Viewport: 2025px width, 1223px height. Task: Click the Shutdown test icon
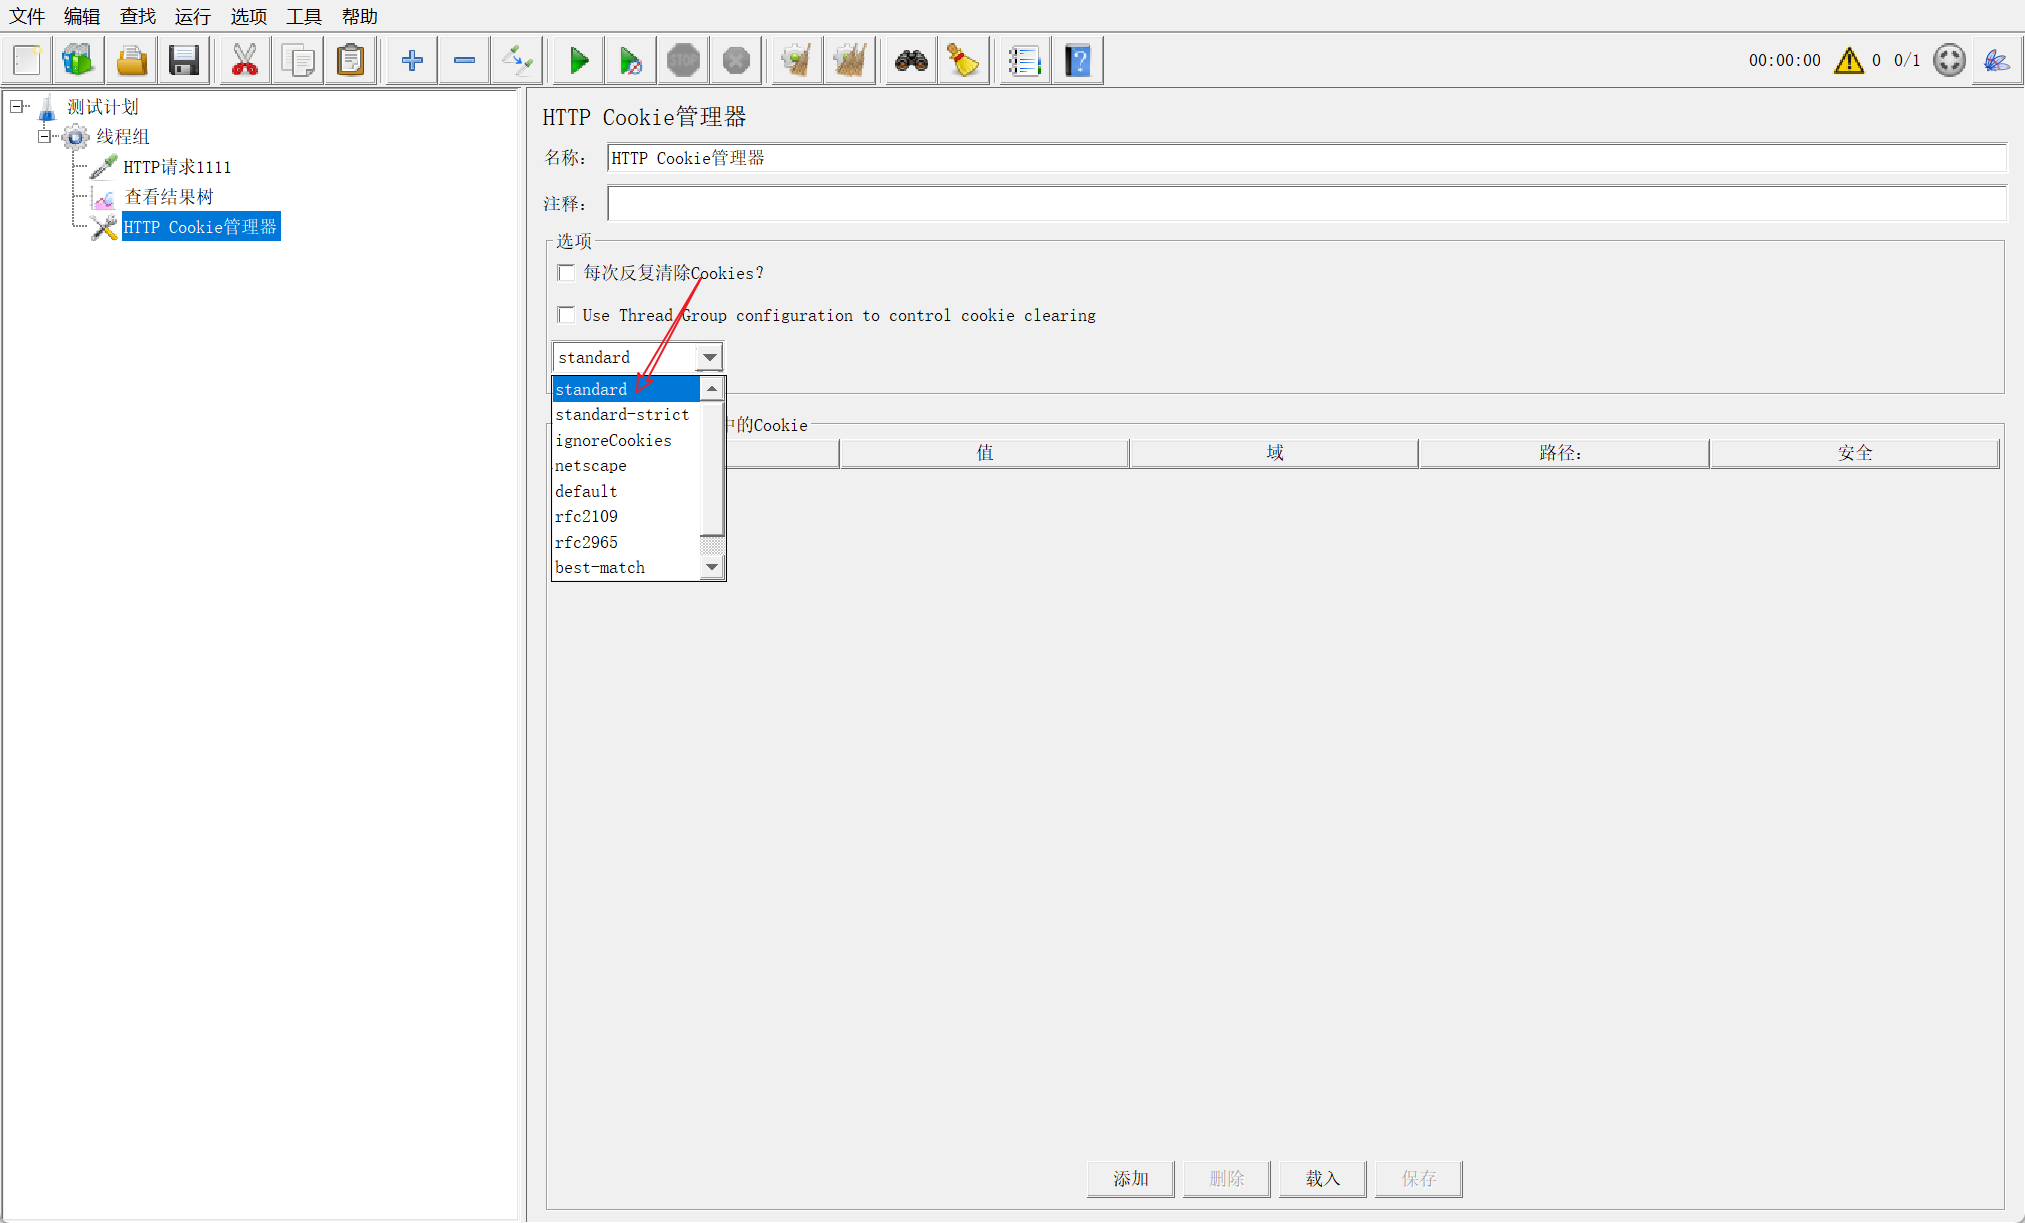(736, 61)
